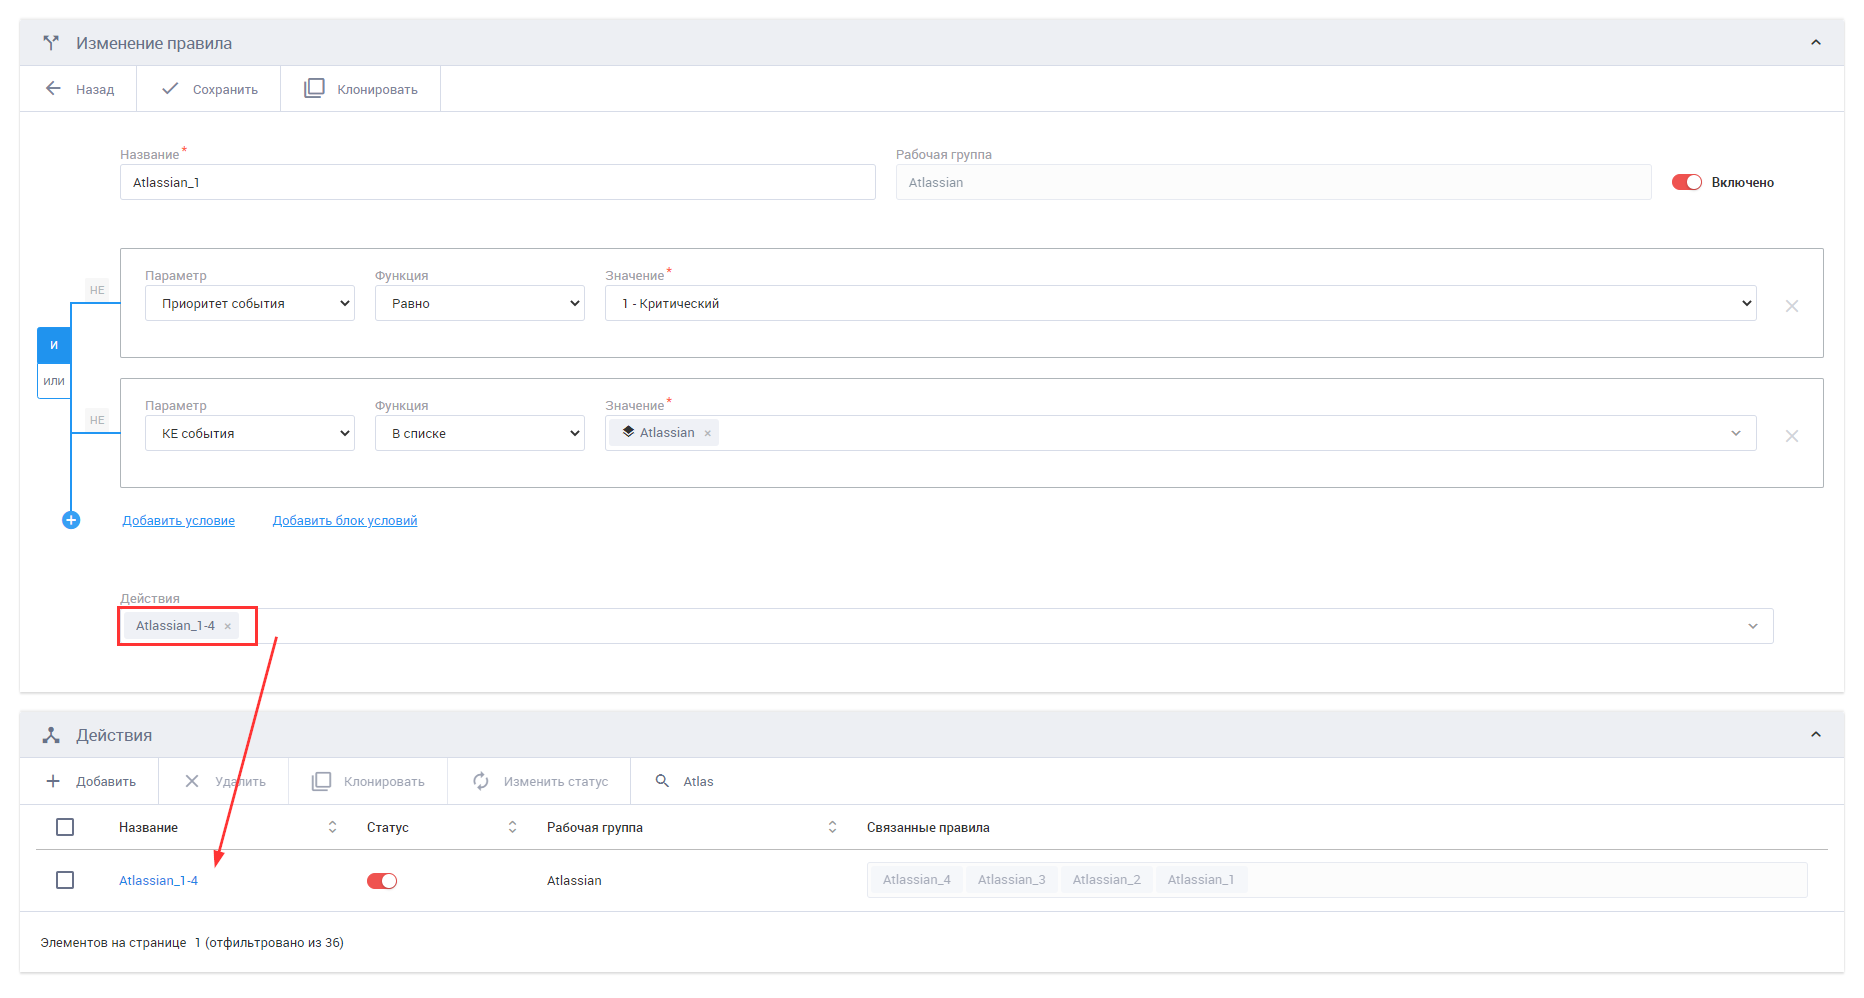Click the search field containing Atlas

tap(699, 781)
